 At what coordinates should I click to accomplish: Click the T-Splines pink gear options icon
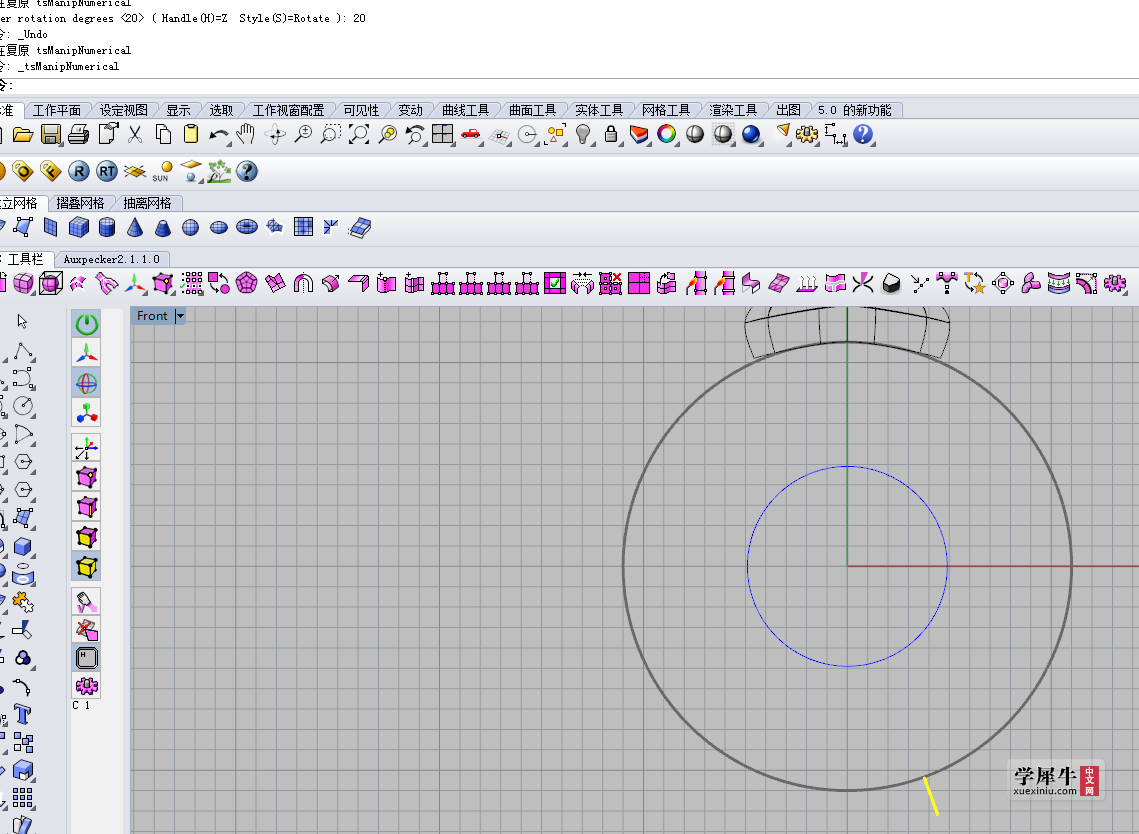(x=1115, y=283)
